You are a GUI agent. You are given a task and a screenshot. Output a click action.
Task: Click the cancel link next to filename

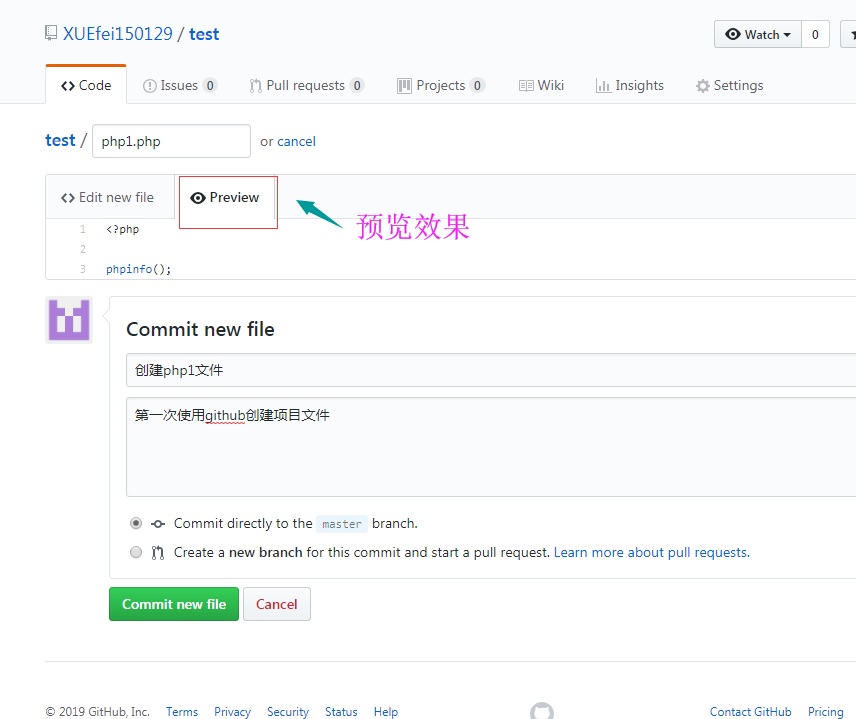point(296,141)
